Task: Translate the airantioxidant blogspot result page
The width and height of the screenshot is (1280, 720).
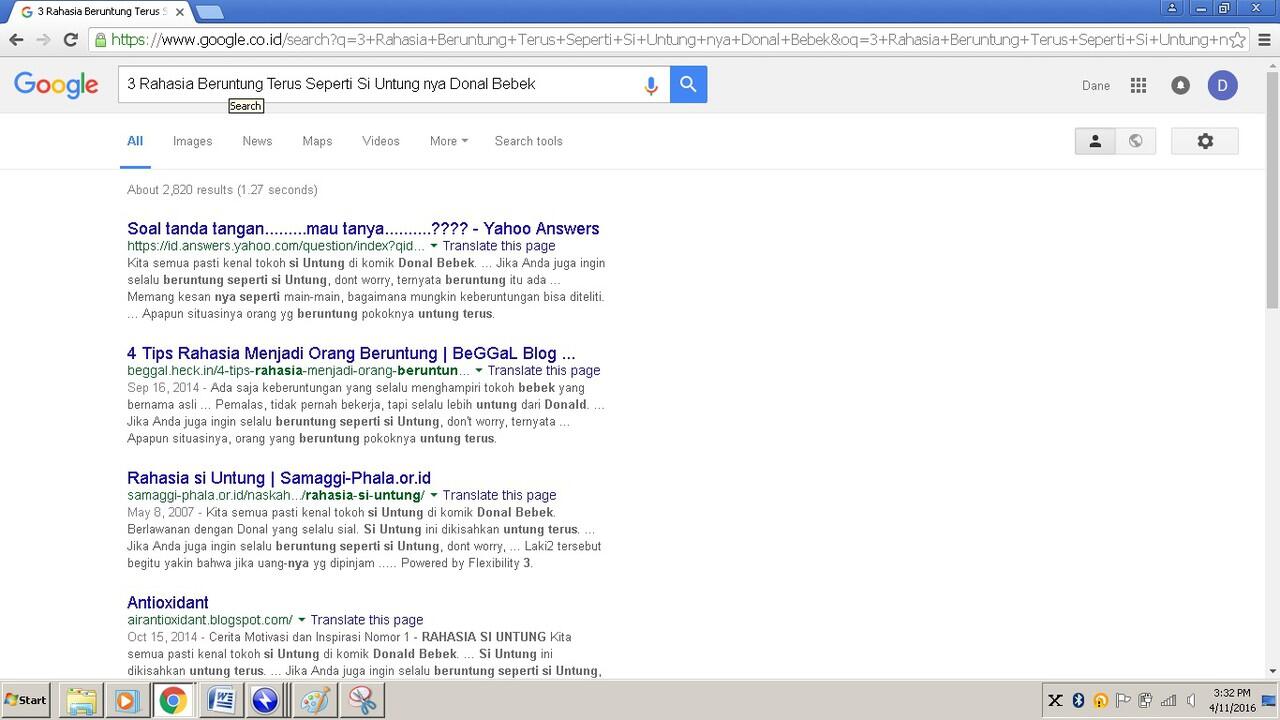Action: (366, 620)
